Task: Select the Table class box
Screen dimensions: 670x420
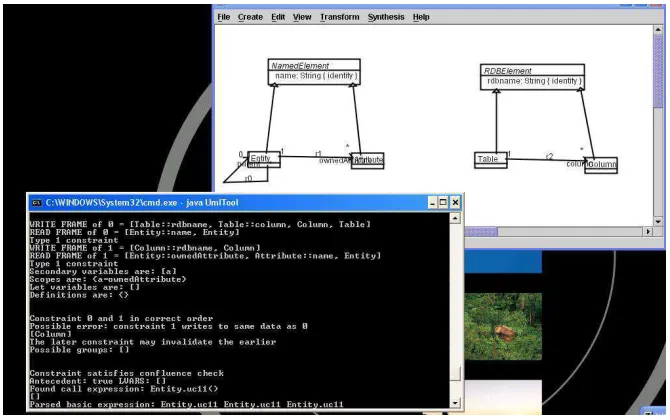Action: (x=491, y=160)
